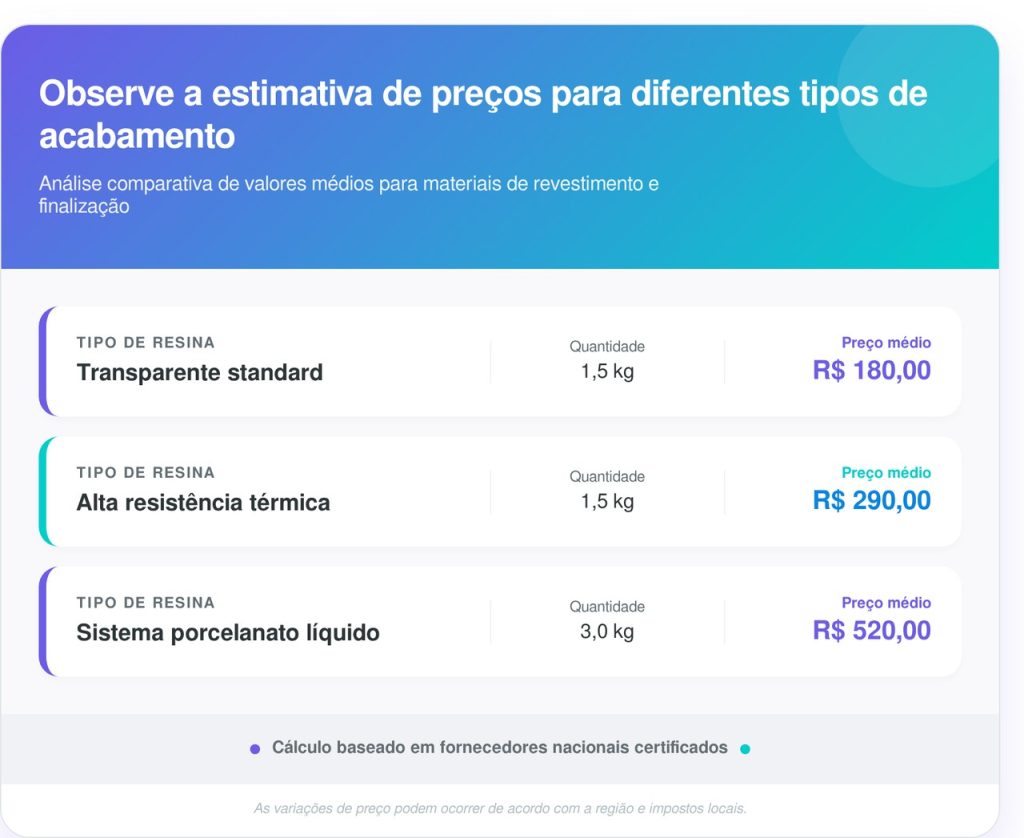Click the 1,5 kg quantity for Alta resistência térmica
Viewport: 1024px width, 838px height.
(x=607, y=502)
